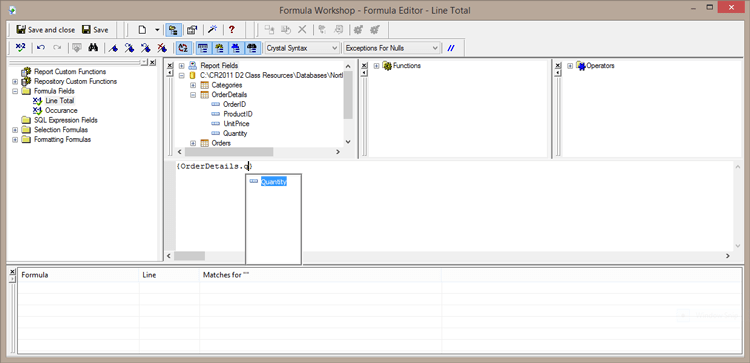This screenshot has width=750, height=363.
Task: Click the Save button in toolbar
Action: pos(95,30)
